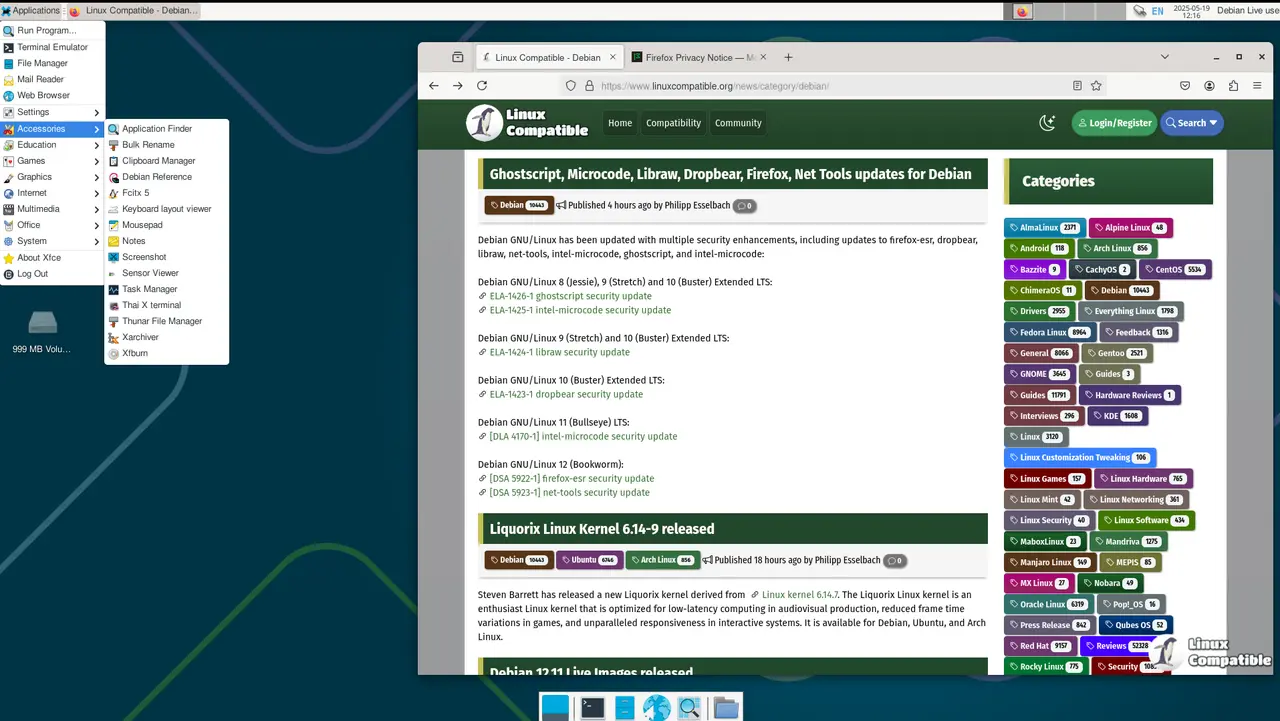This screenshot has height=721, width=1280.
Task: Open the Firefox application menu (hamburger icon)
Action: point(1257,85)
